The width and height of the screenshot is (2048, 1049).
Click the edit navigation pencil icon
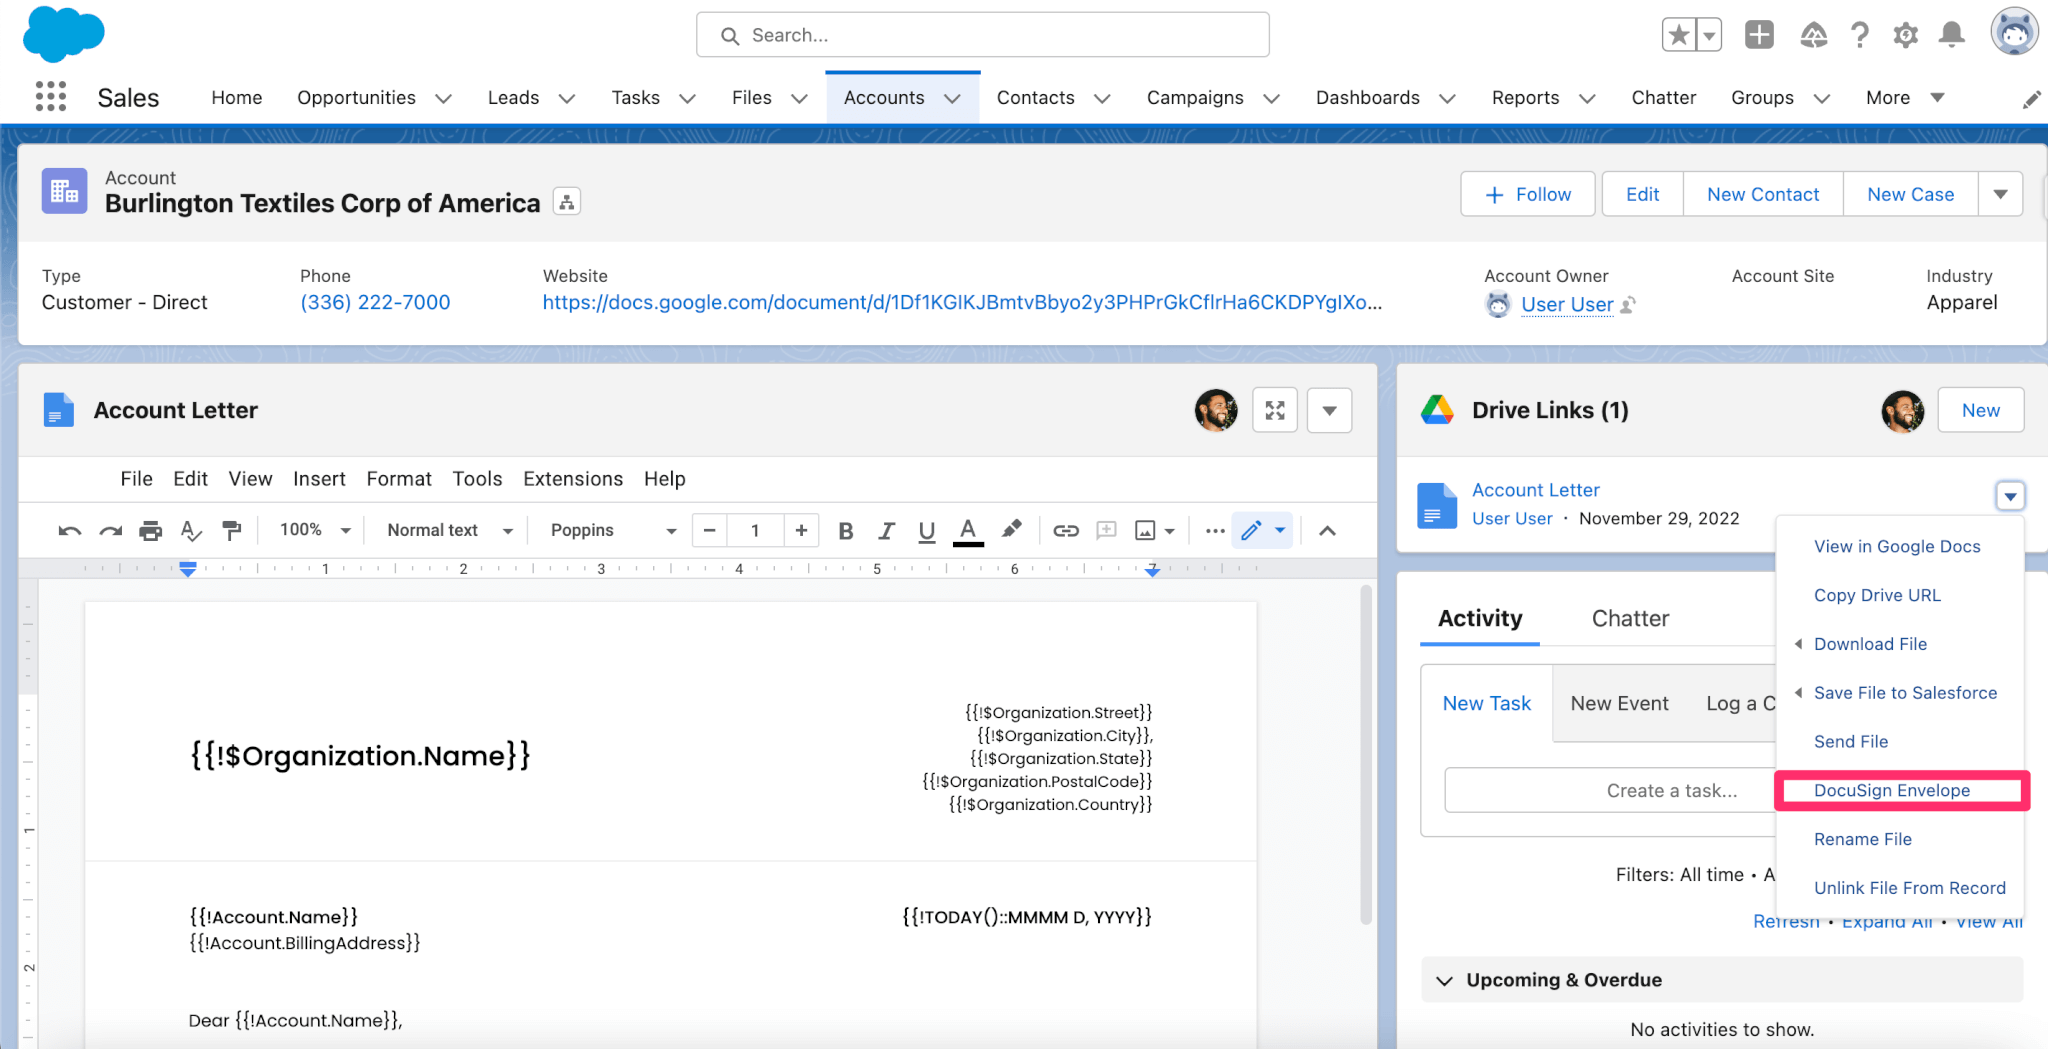pyautogui.click(x=2031, y=99)
